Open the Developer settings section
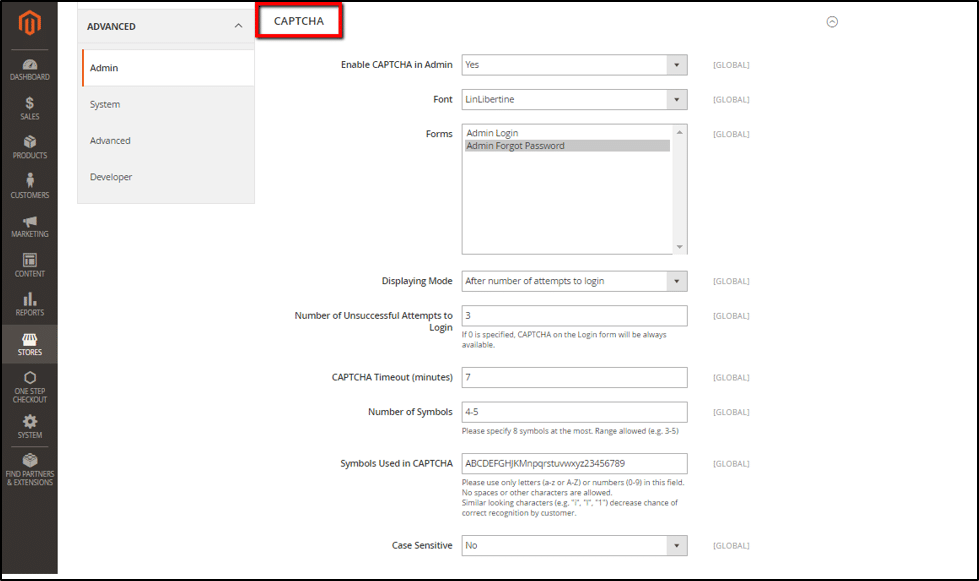979x581 pixels. [110, 177]
